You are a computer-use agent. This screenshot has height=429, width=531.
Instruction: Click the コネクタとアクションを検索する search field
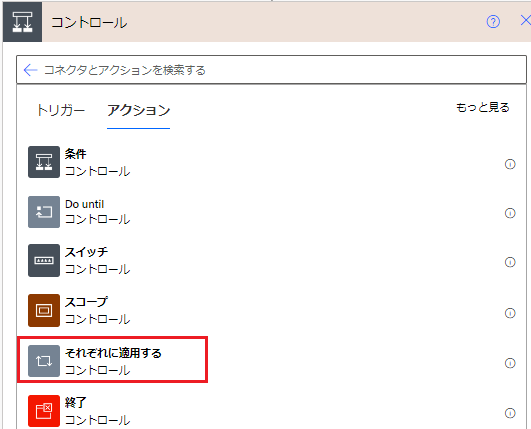[272, 70]
